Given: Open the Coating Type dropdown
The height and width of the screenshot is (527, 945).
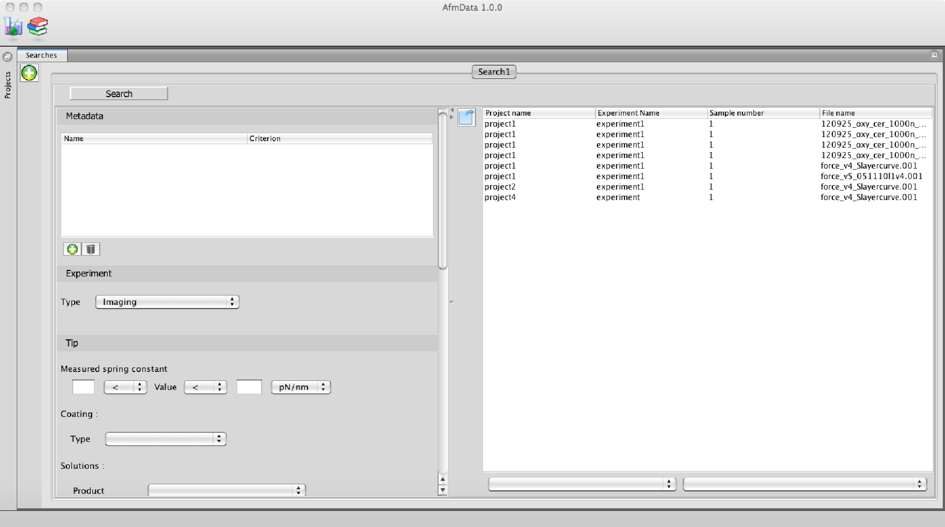Looking at the screenshot, I should 165,439.
